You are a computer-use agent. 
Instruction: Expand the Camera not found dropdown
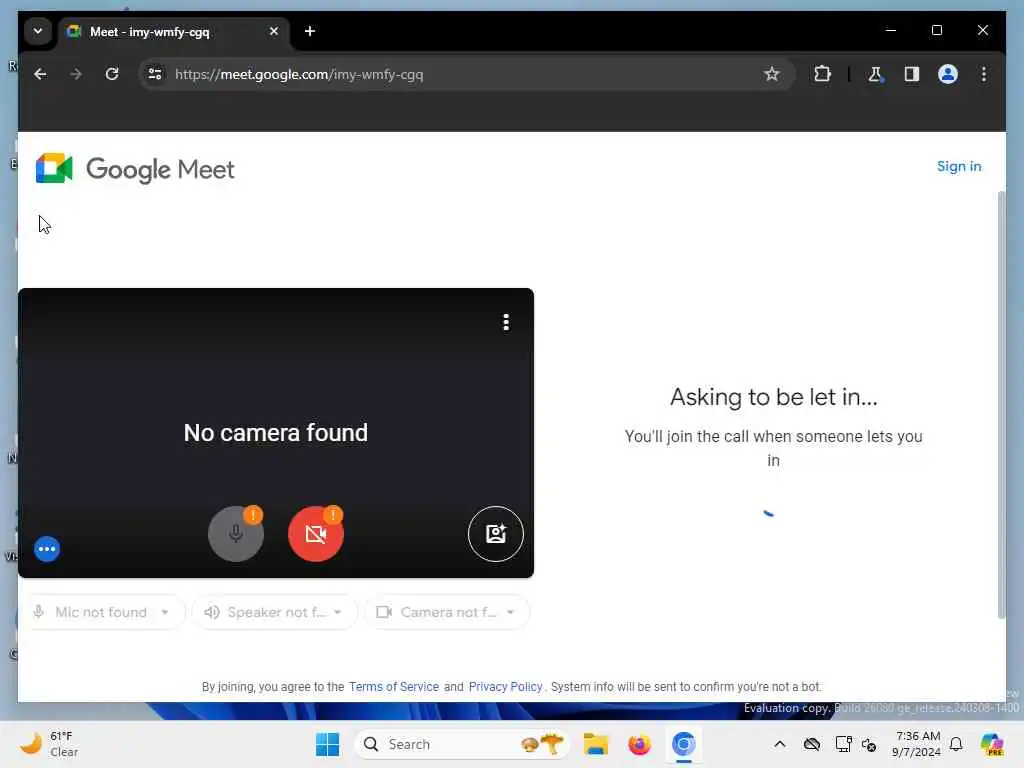[447, 612]
